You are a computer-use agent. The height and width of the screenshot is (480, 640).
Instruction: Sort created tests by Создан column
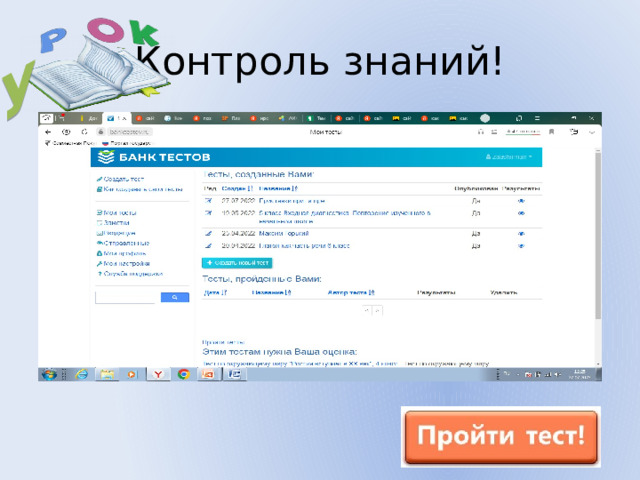(238, 189)
